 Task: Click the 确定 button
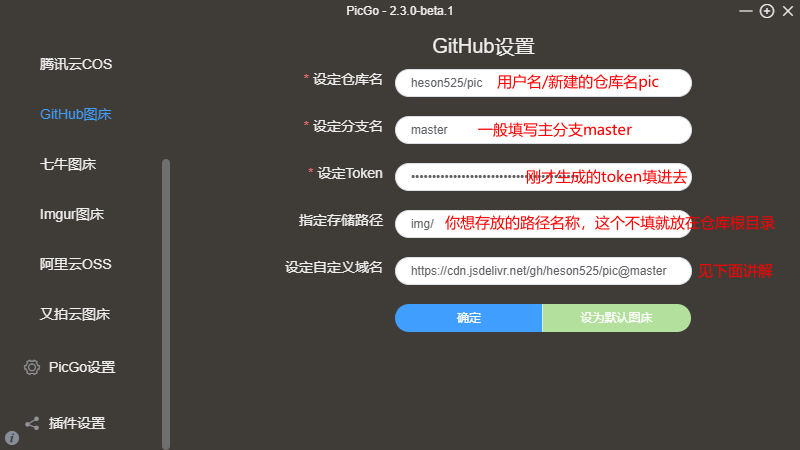point(468,318)
